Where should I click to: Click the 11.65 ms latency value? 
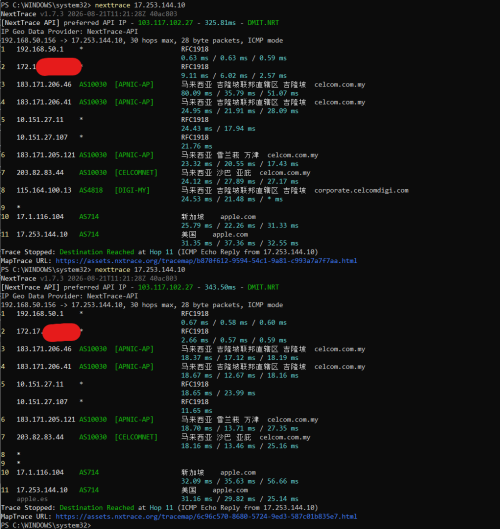[x=197, y=411]
